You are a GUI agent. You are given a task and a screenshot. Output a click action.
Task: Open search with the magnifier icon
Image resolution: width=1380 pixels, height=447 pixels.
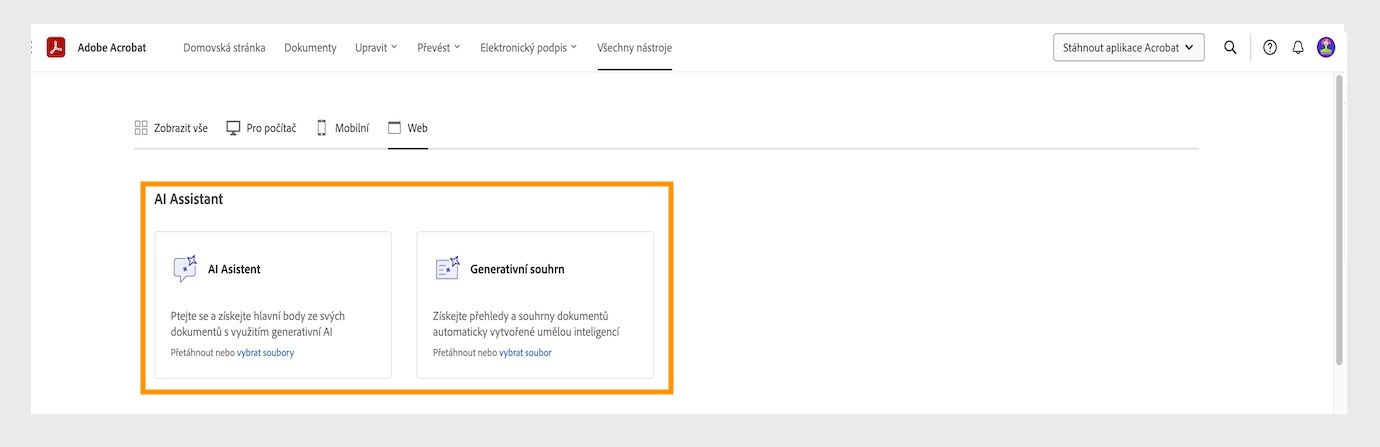pyautogui.click(x=1230, y=47)
